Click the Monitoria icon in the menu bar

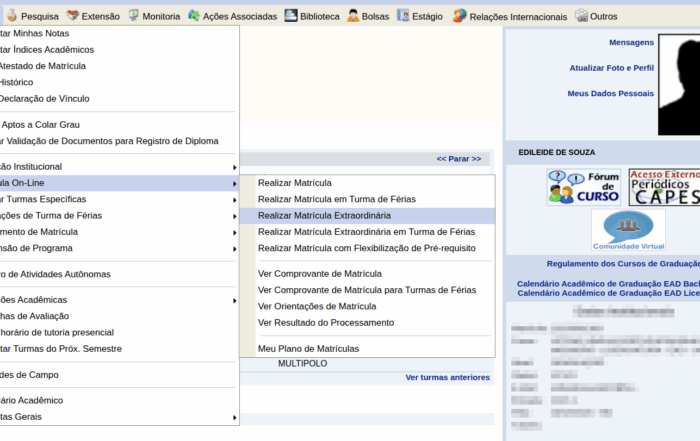133,16
